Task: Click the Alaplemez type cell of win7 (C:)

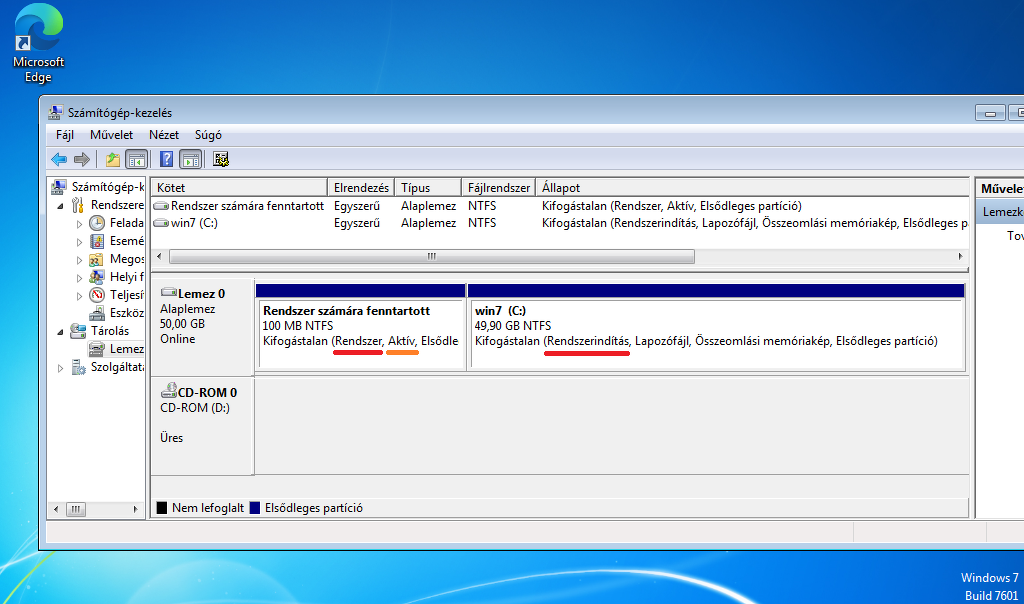Action: point(428,223)
